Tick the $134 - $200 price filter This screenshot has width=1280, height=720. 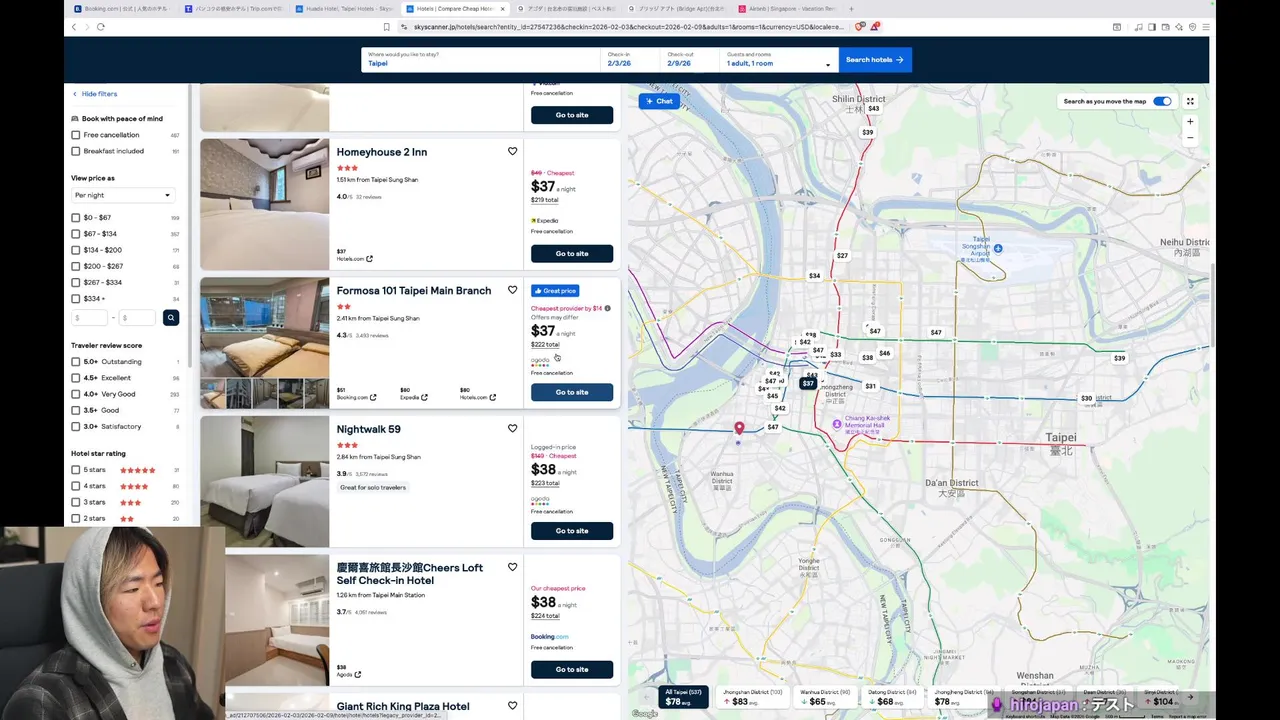click(x=75, y=250)
